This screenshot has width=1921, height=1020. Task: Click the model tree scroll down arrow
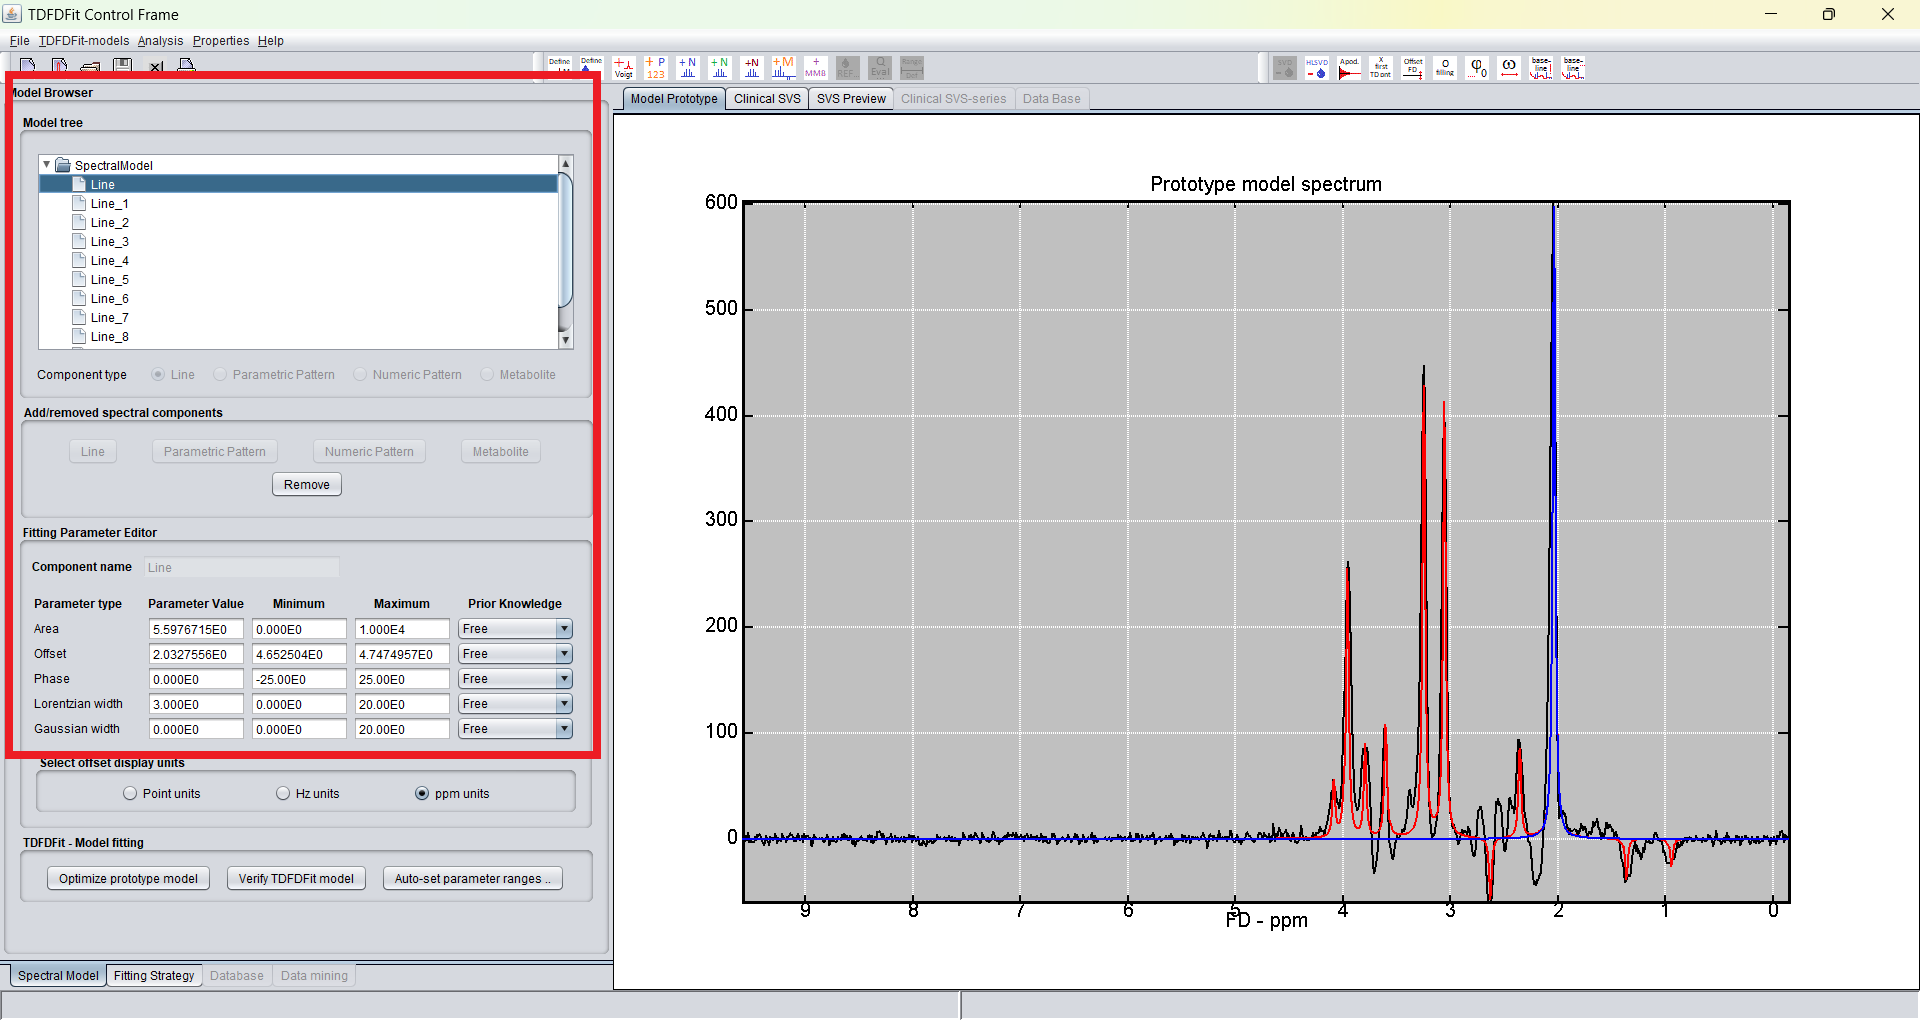pos(566,340)
